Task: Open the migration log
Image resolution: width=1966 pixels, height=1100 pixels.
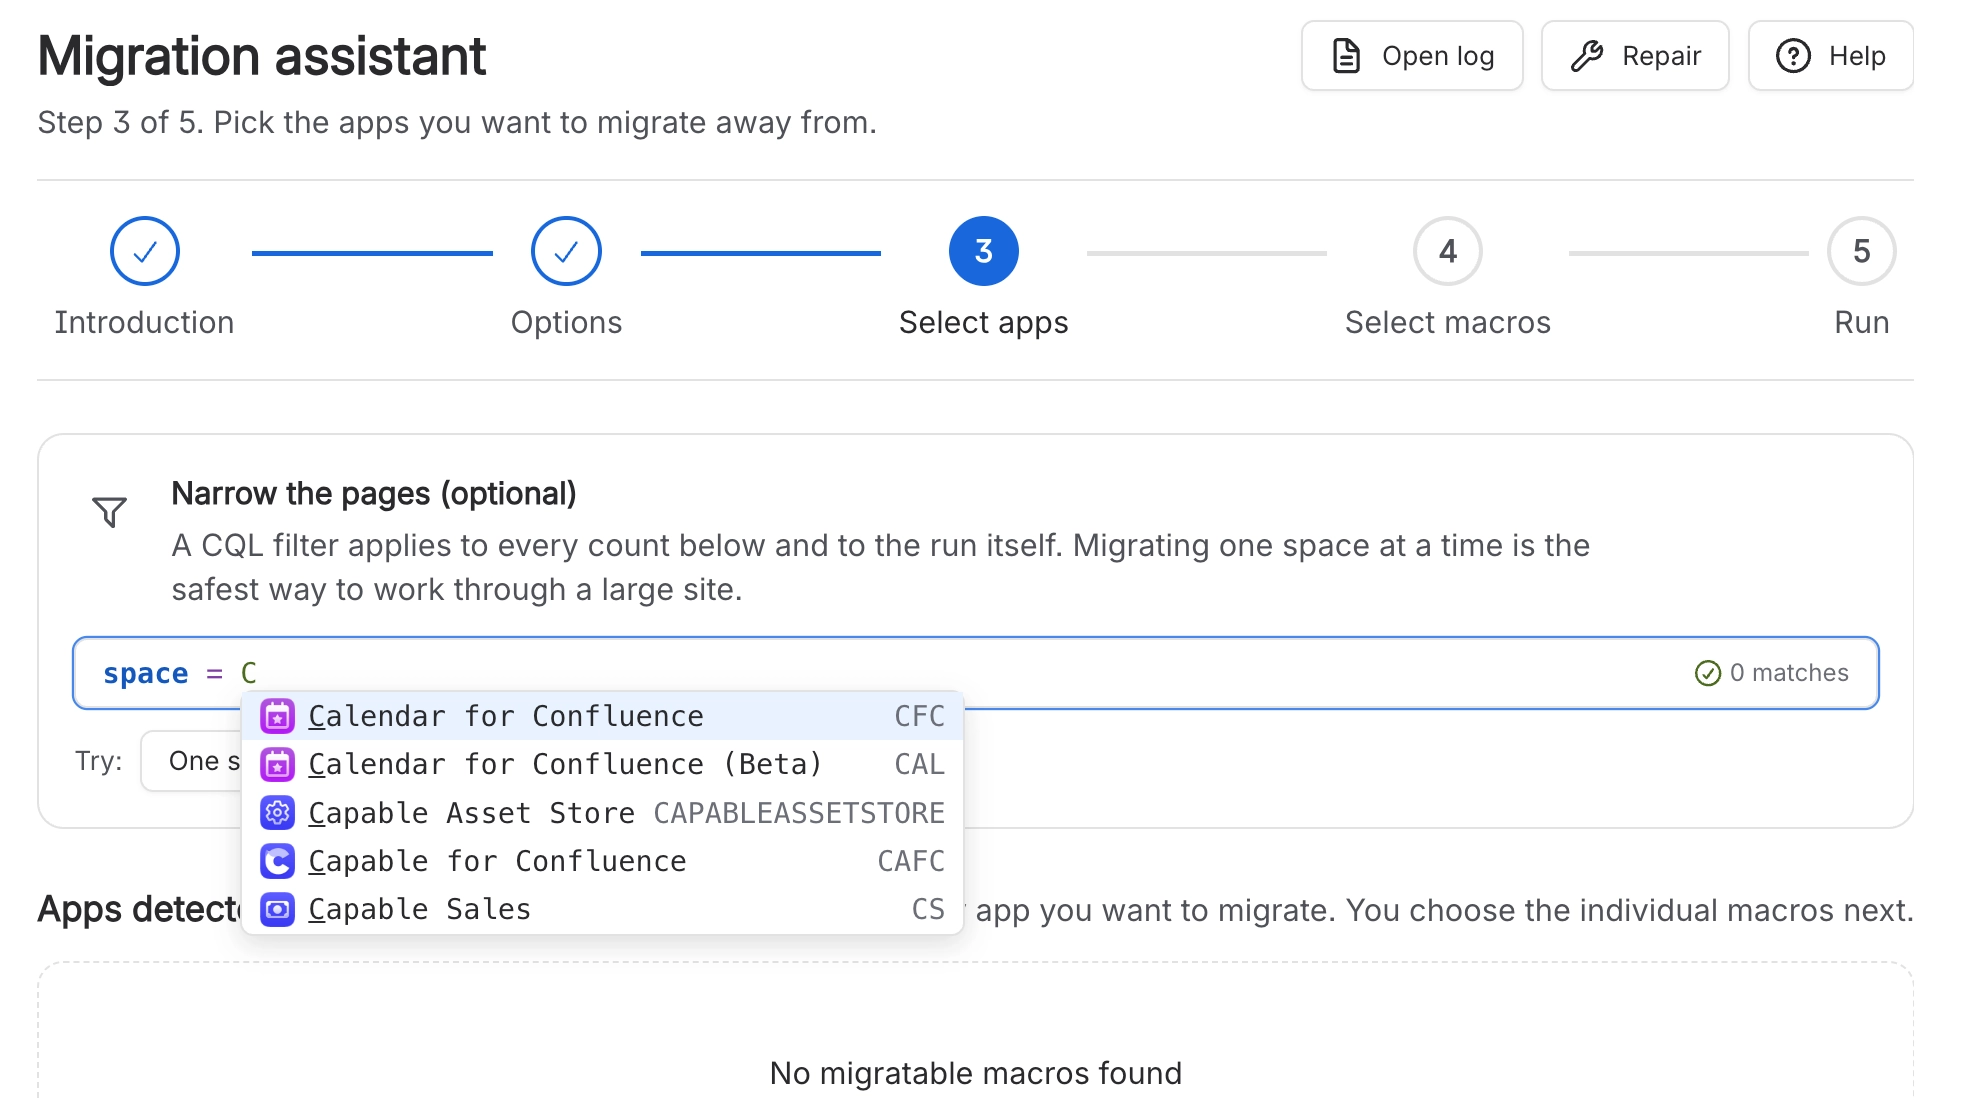Action: click(x=1411, y=56)
